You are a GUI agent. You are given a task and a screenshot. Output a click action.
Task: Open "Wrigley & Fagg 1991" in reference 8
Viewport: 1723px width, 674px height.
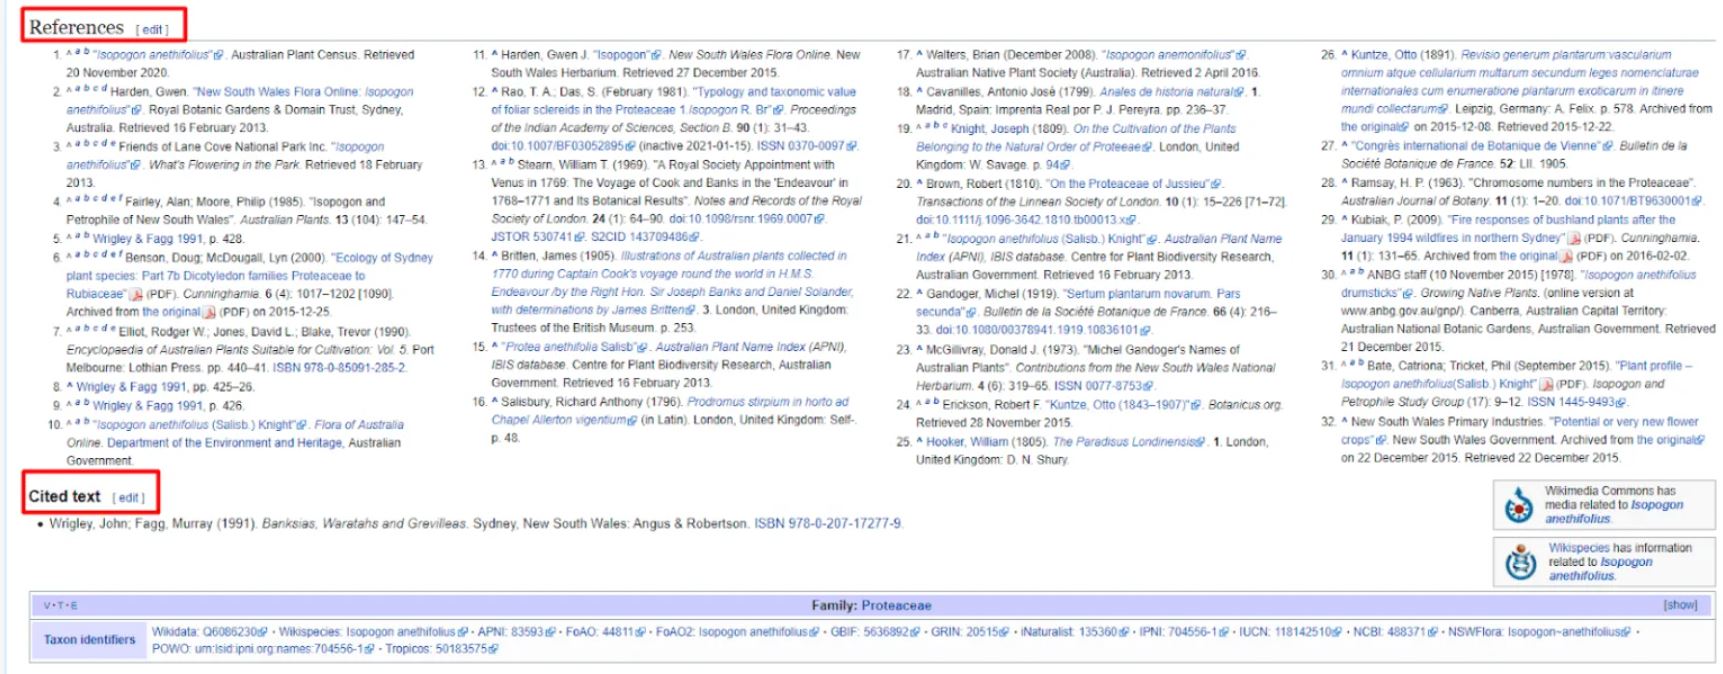[x=132, y=387]
